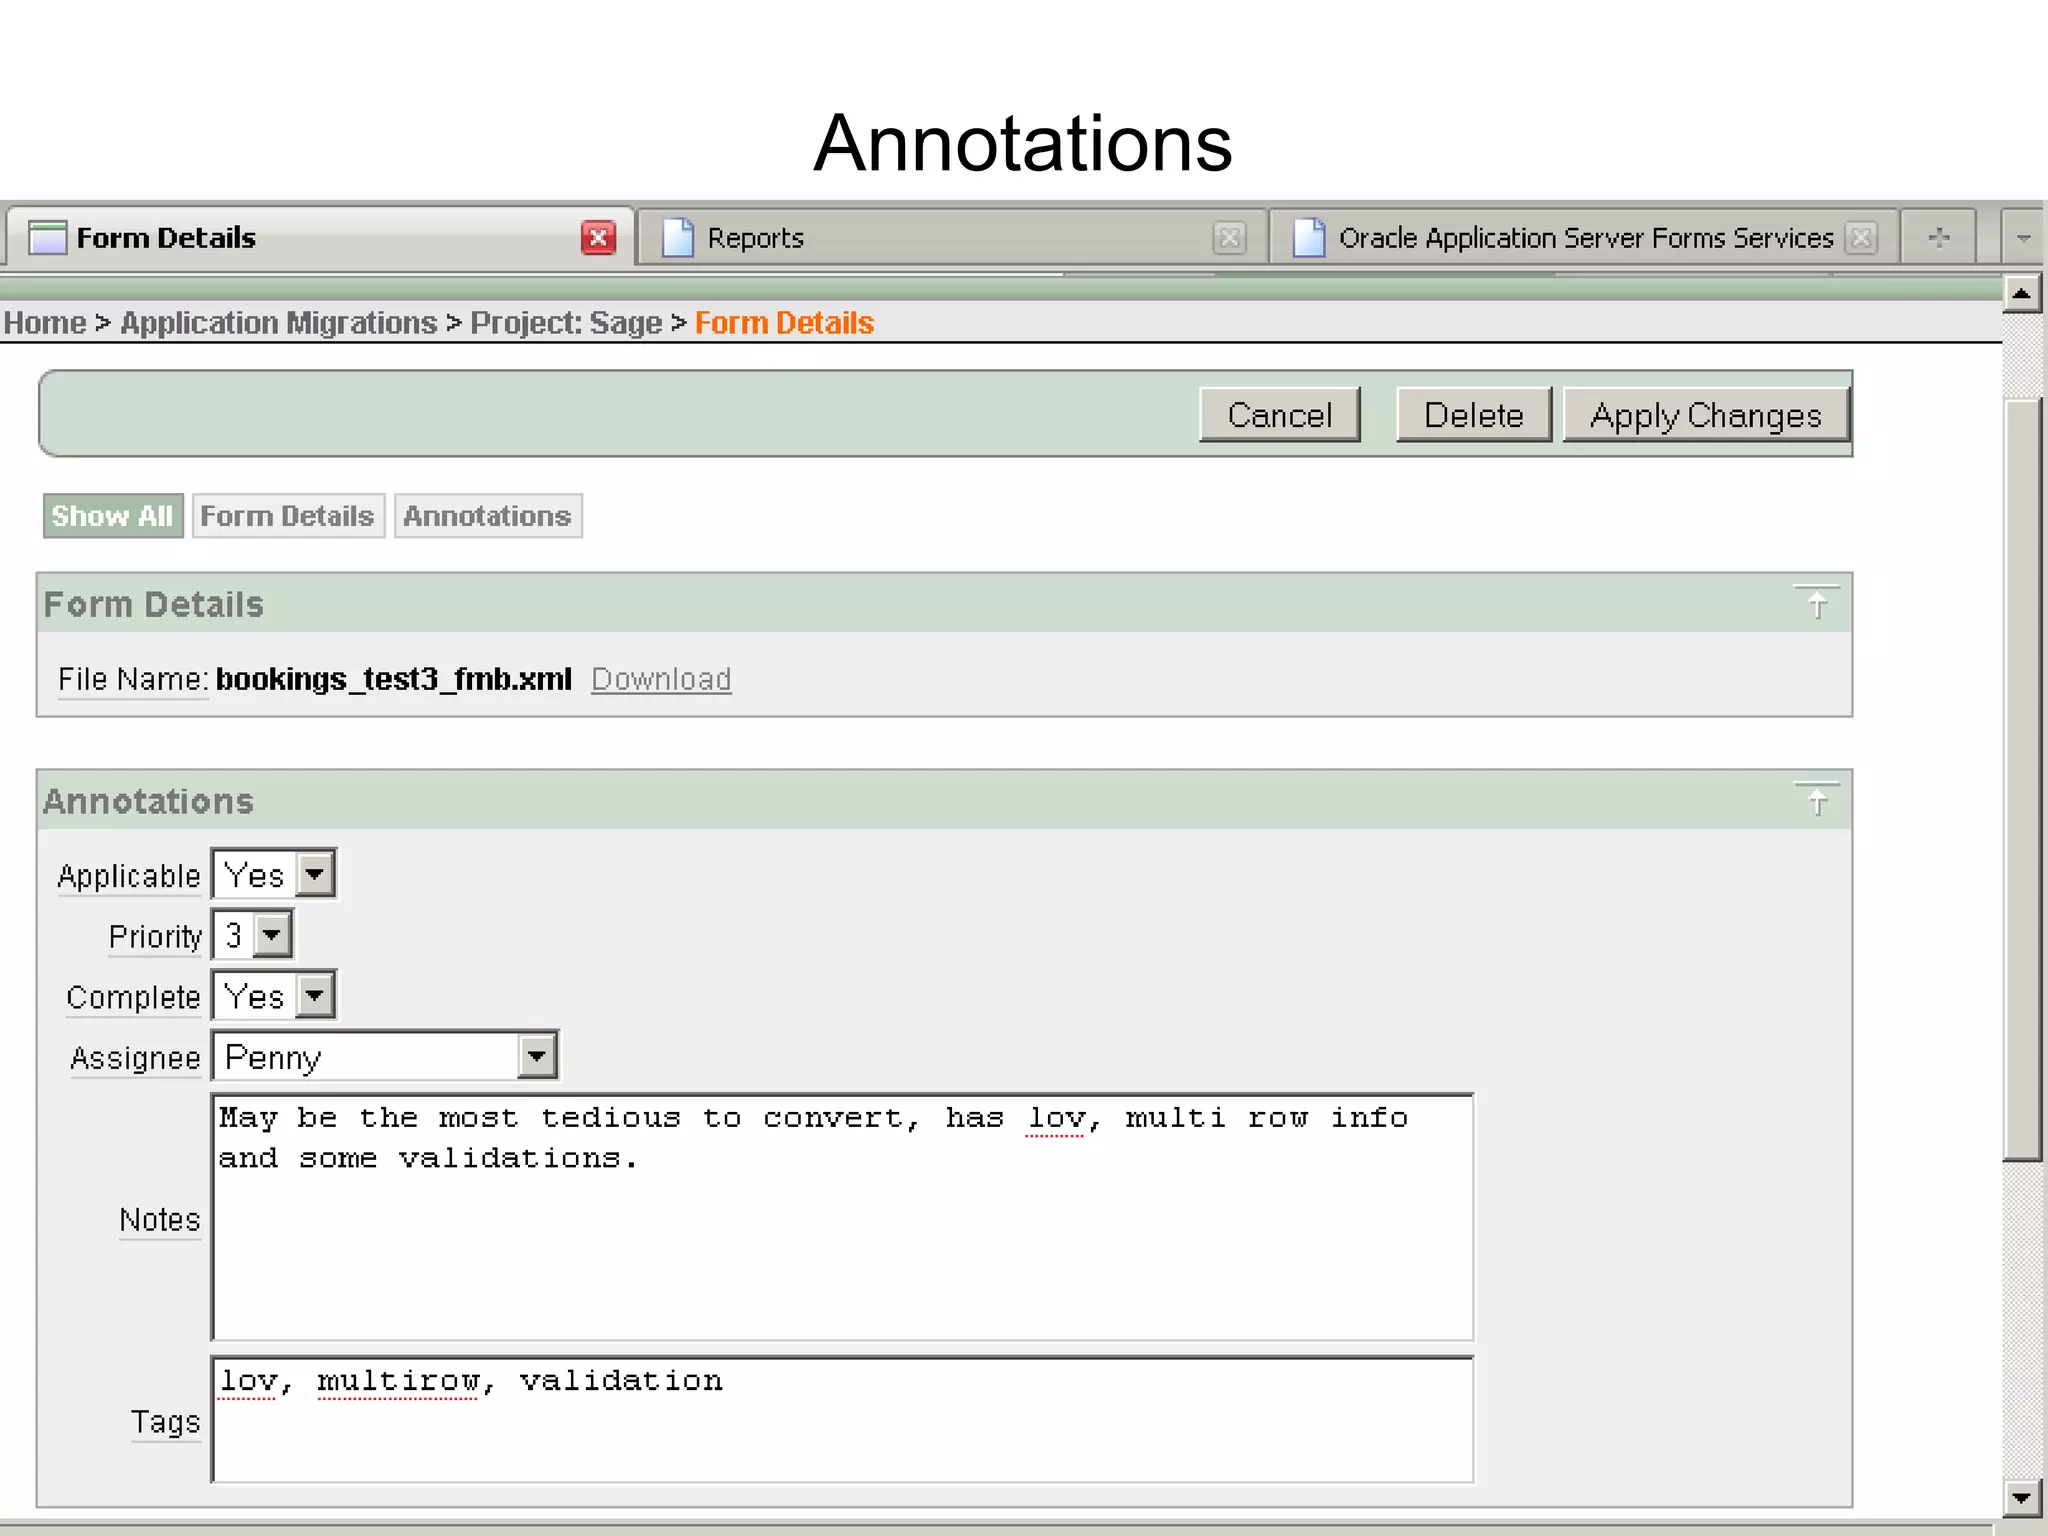The height and width of the screenshot is (1536, 2048).
Task: Switch to Oracle Application Server Forms Services tab
Action: click(1585, 238)
